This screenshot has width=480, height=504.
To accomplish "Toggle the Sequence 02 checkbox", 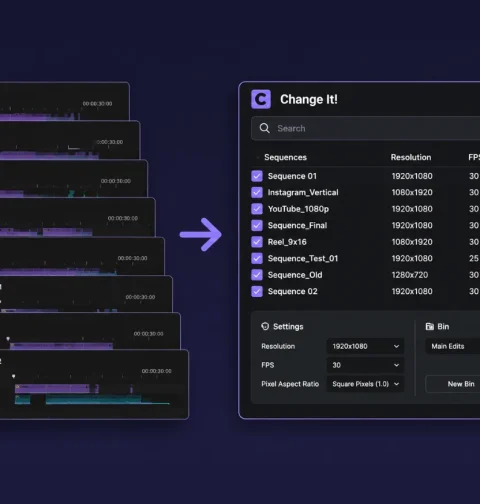I will click(x=257, y=291).
